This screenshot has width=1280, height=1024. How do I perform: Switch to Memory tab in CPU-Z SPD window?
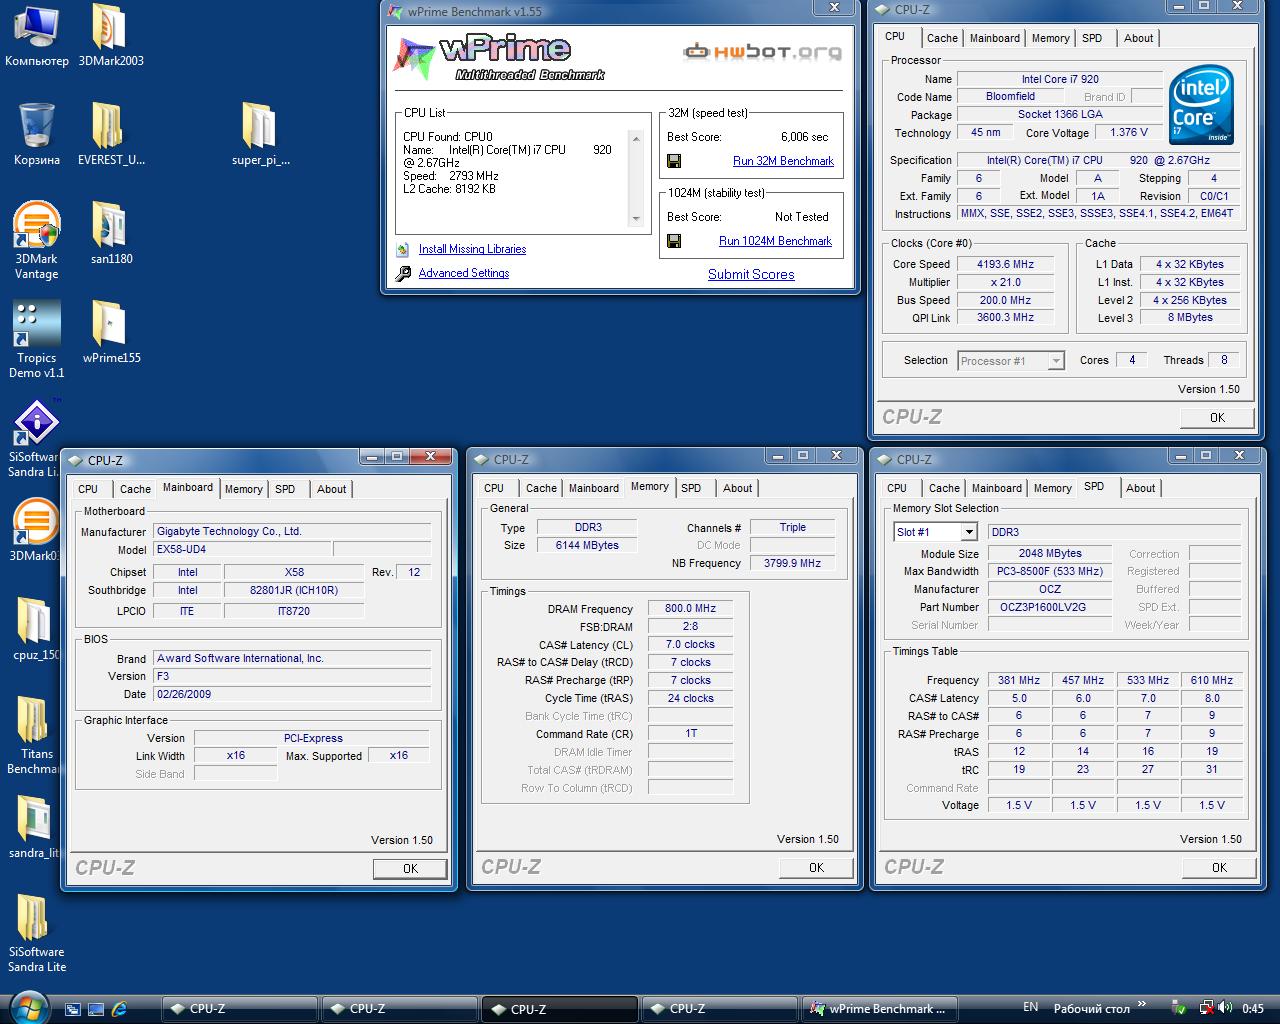pyautogui.click(x=1052, y=488)
